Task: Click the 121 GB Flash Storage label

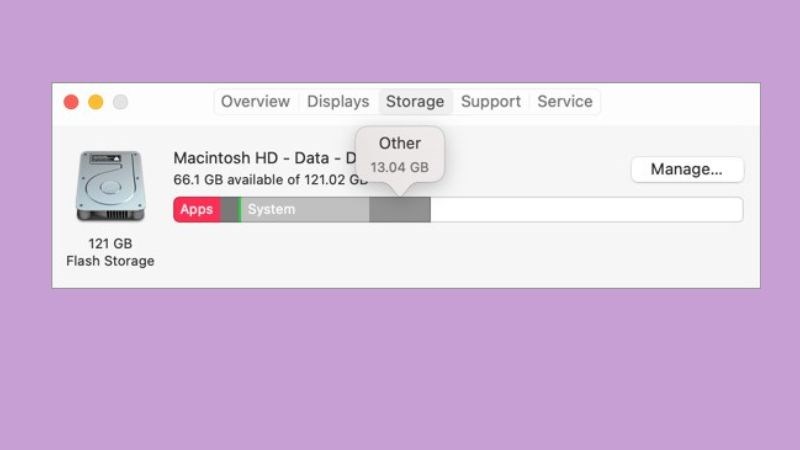Action: pos(110,252)
